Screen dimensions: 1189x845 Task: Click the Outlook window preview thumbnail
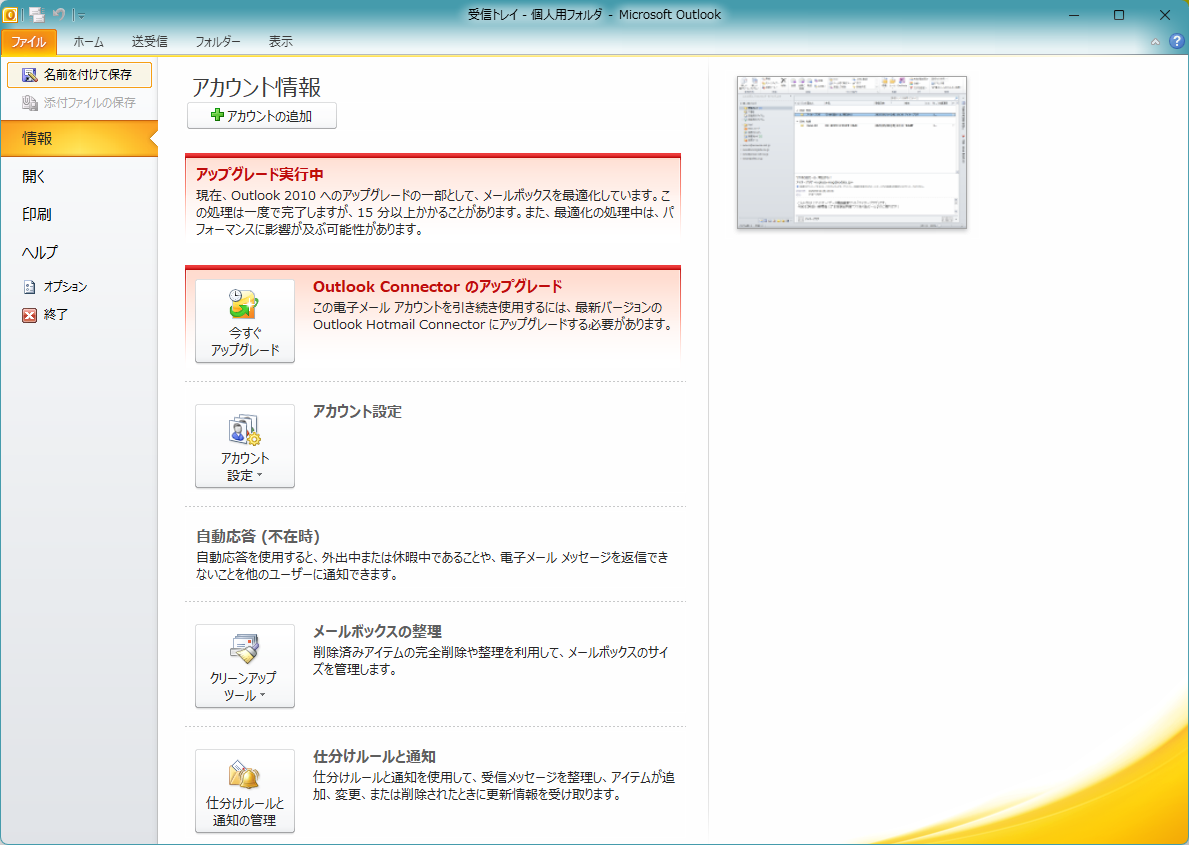click(x=852, y=152)
